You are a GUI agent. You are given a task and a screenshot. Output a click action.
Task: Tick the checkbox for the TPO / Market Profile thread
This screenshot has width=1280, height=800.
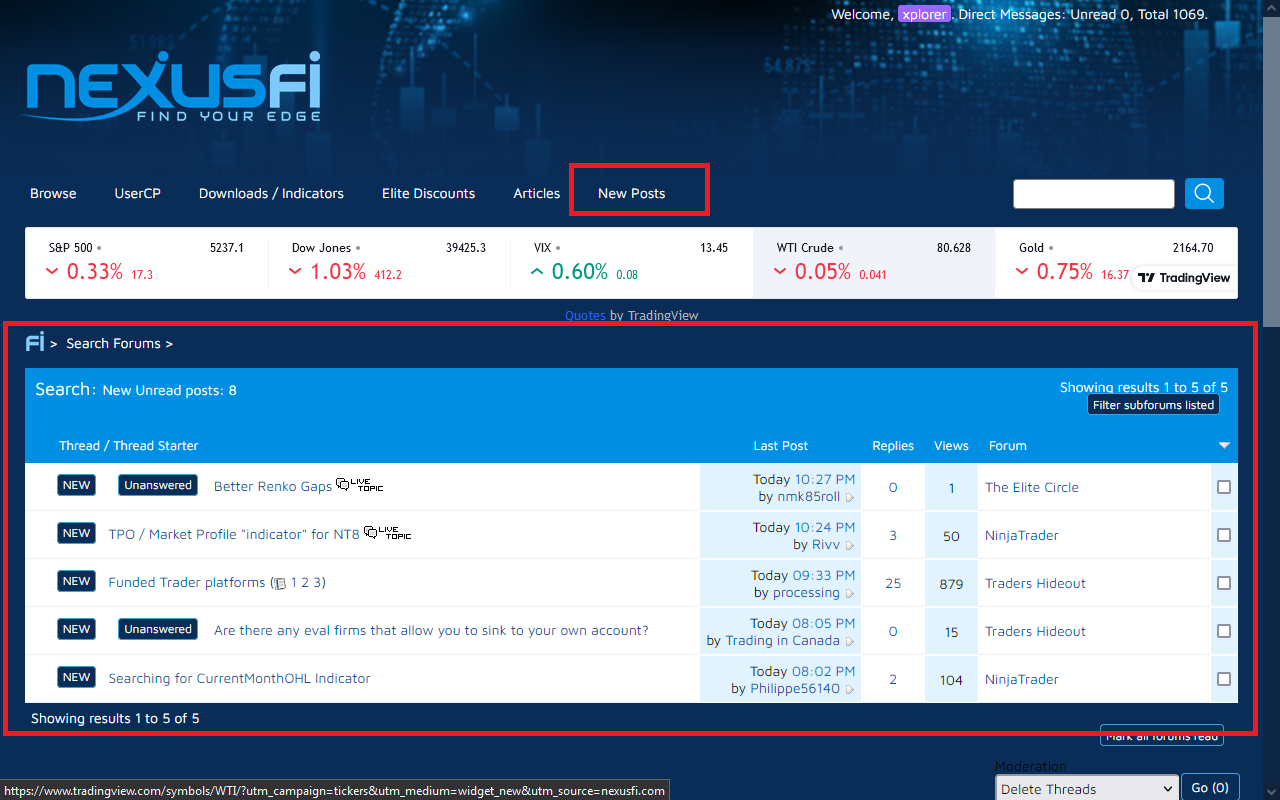(x=1224, y=535)
